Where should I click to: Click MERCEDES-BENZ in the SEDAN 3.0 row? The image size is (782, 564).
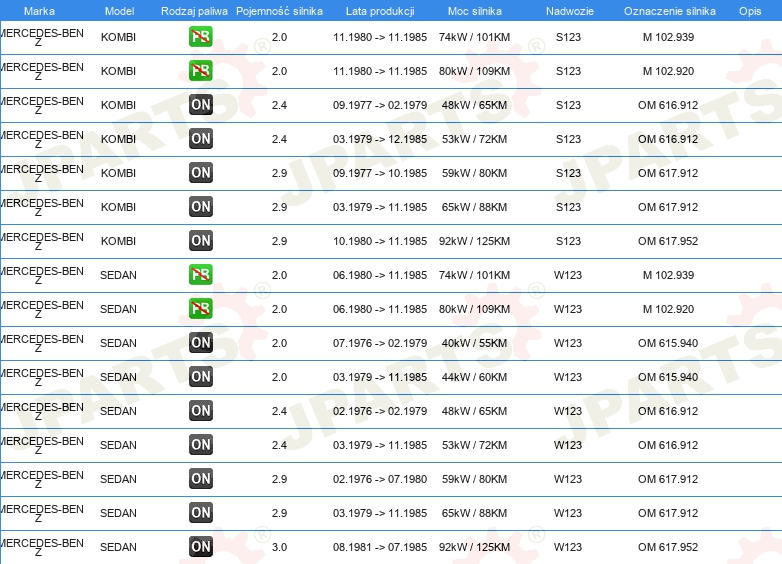click(42, 547)
